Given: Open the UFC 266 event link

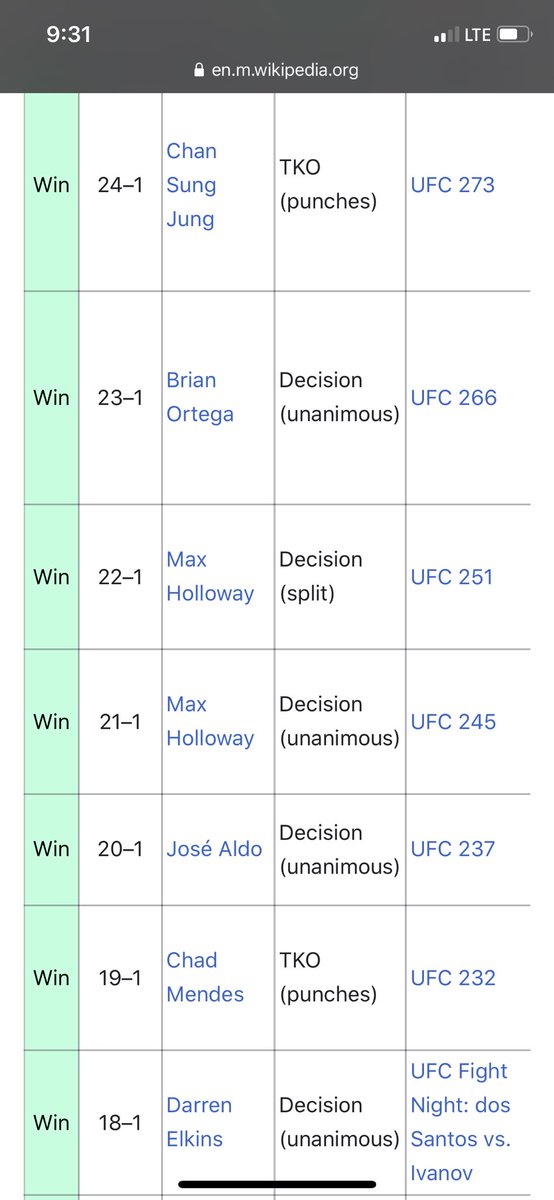Looking at the screenshot, I should 454,397.
